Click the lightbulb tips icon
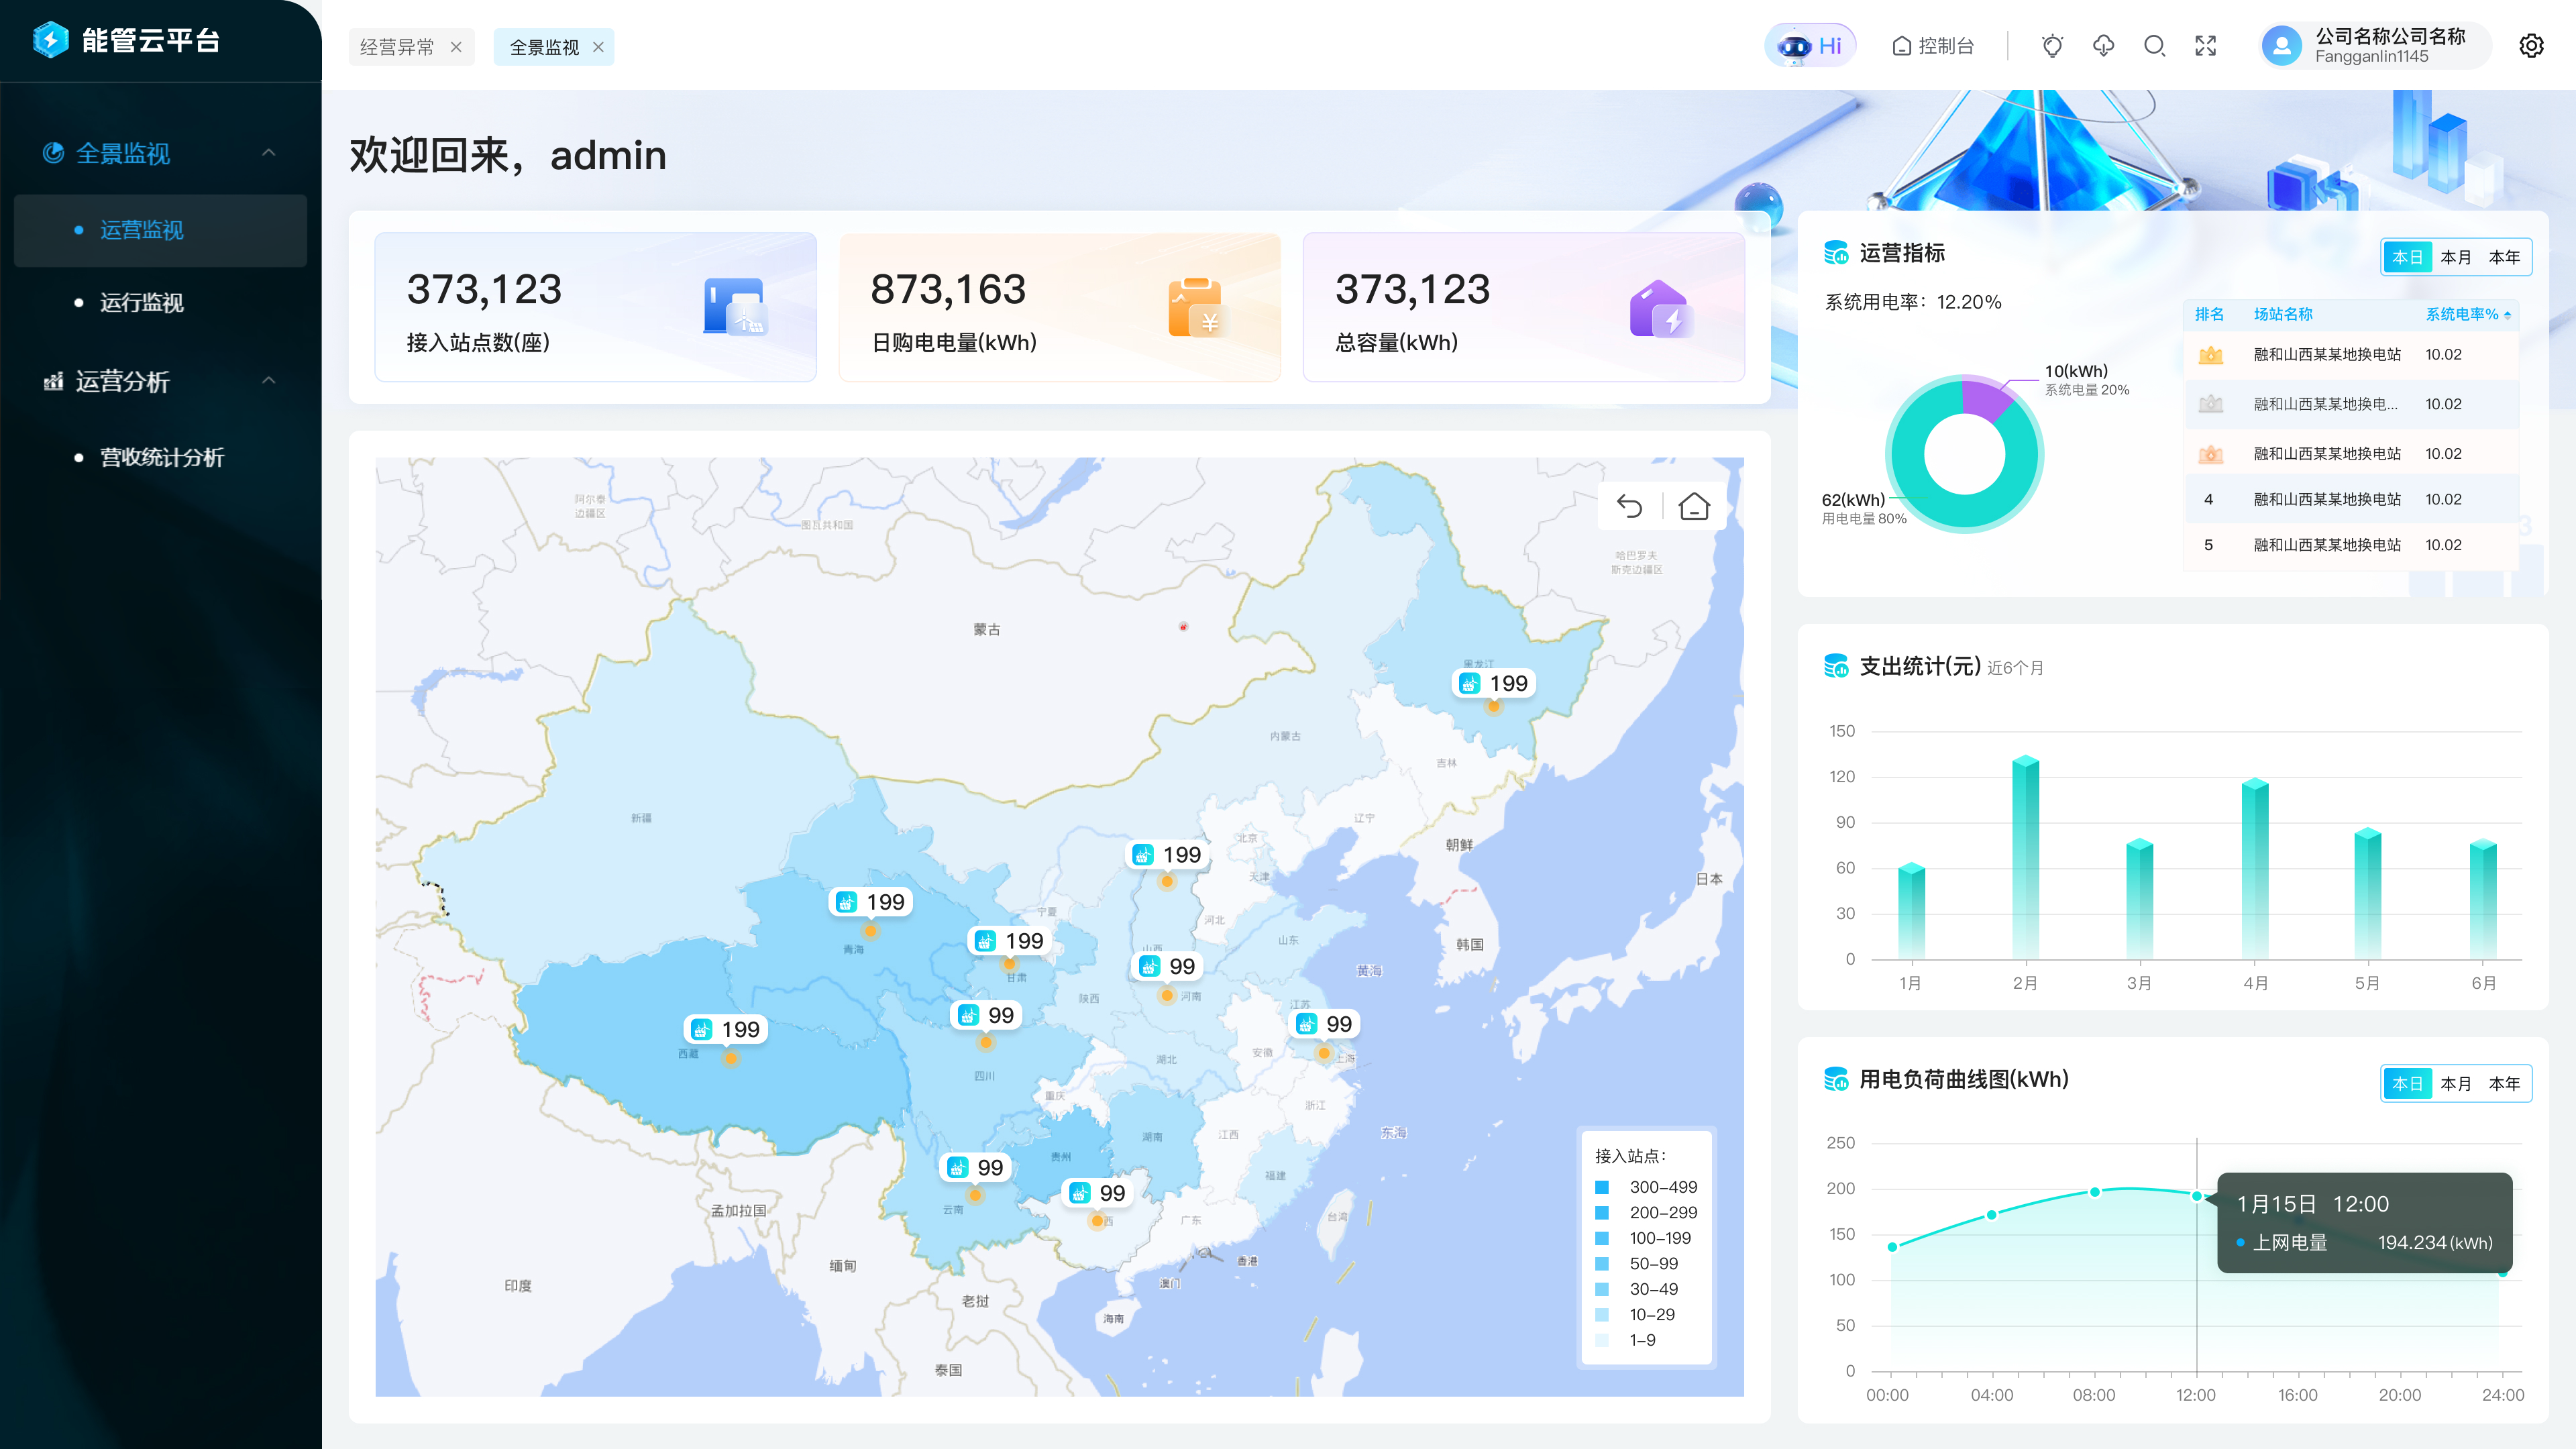Image resolution: width=2576 pixels, height=1449 pixels. point(2052,46)
